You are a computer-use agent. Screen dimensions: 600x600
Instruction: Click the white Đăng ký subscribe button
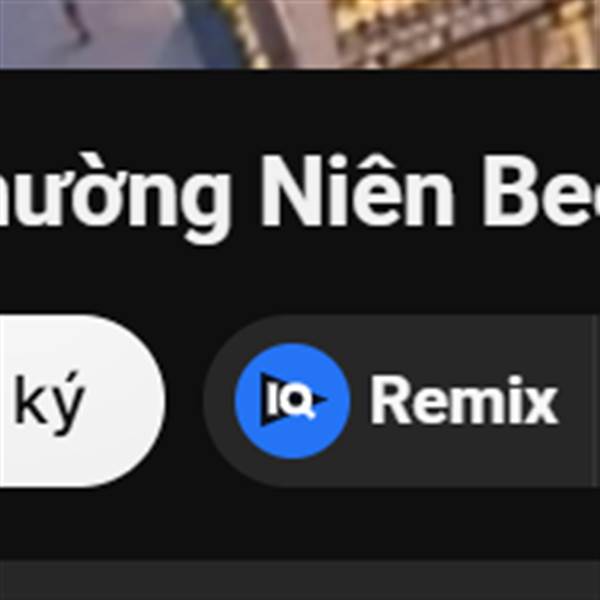82,401
